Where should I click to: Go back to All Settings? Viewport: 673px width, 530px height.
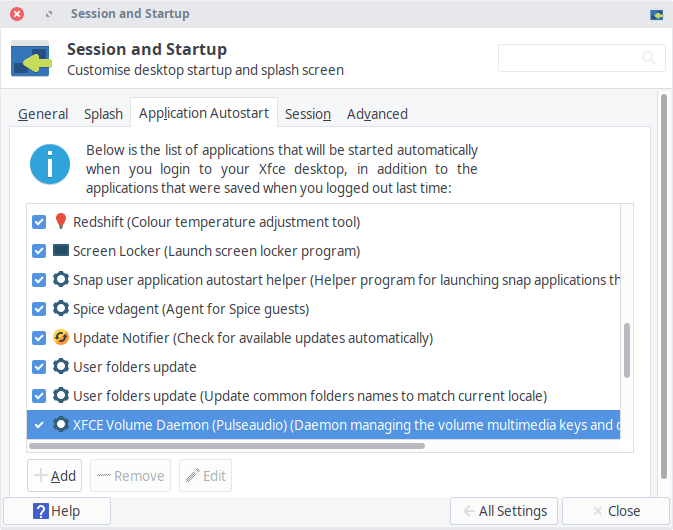(504, 511)
